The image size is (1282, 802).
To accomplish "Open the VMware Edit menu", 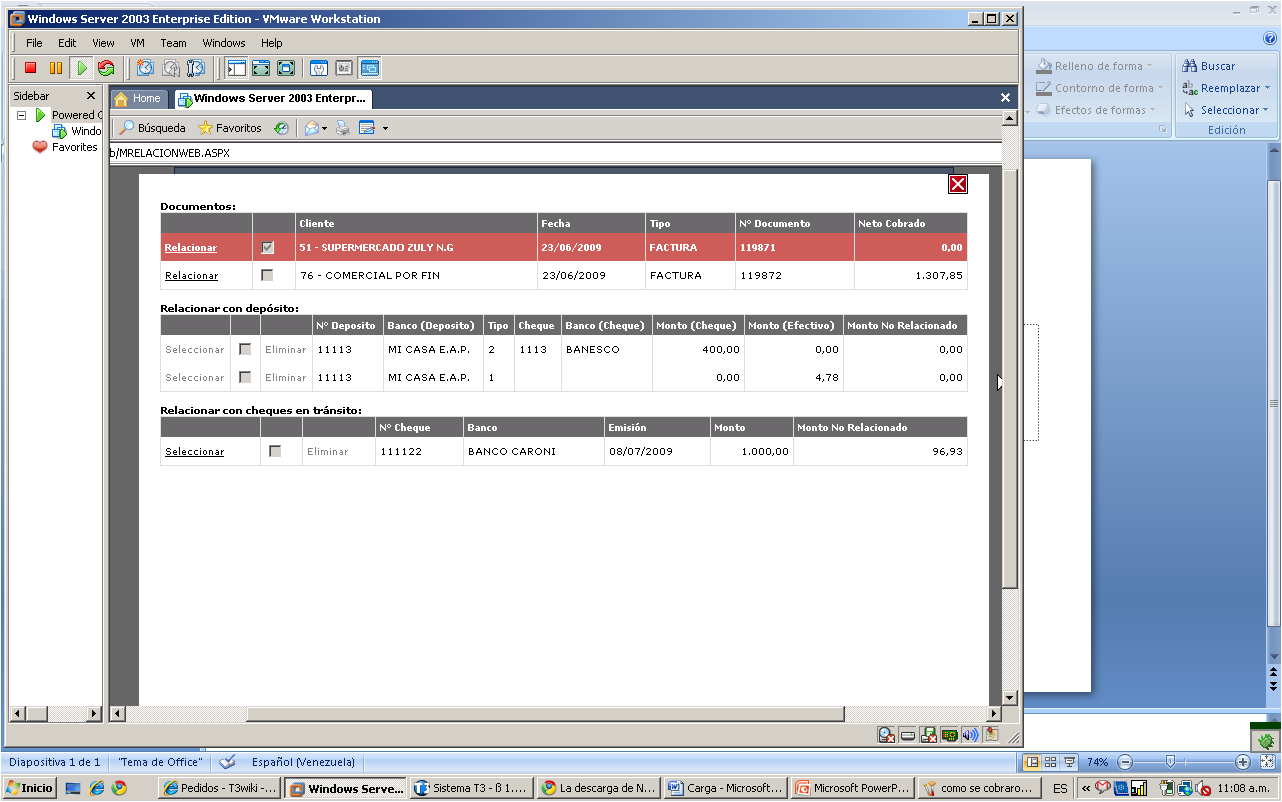I will 67,43.
